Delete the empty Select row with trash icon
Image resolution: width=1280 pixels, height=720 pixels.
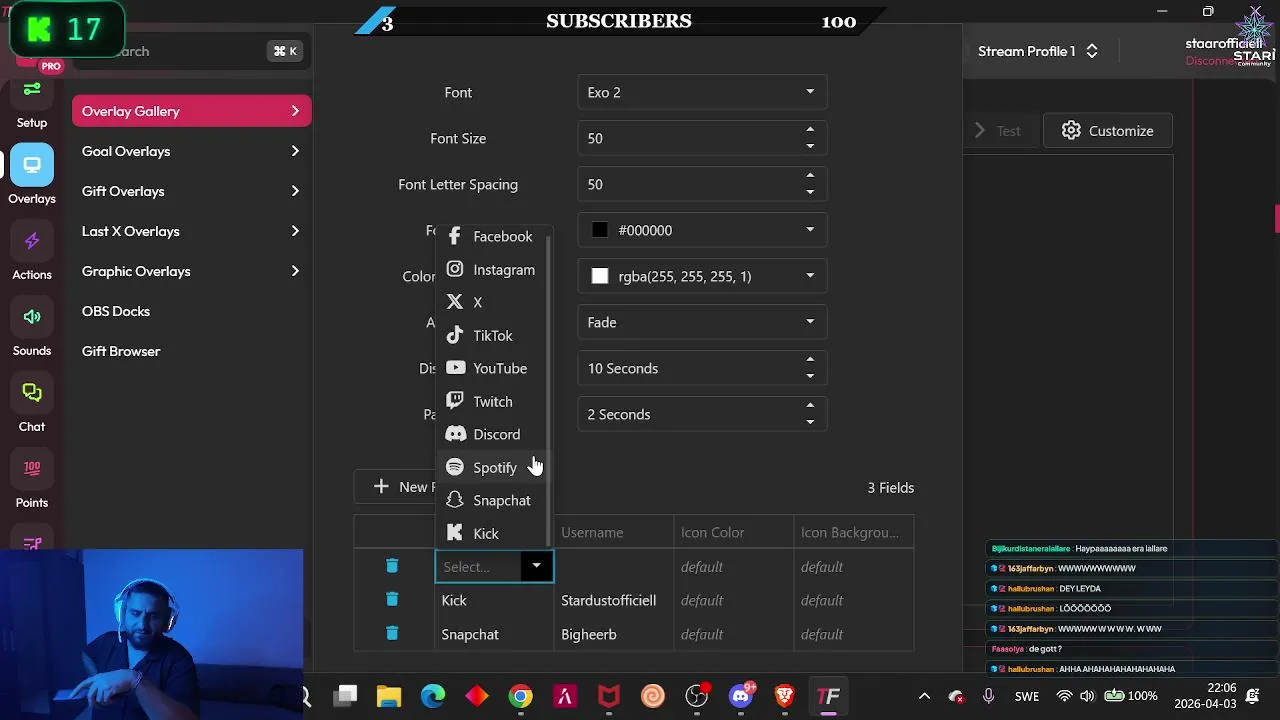tap(392, 566)
